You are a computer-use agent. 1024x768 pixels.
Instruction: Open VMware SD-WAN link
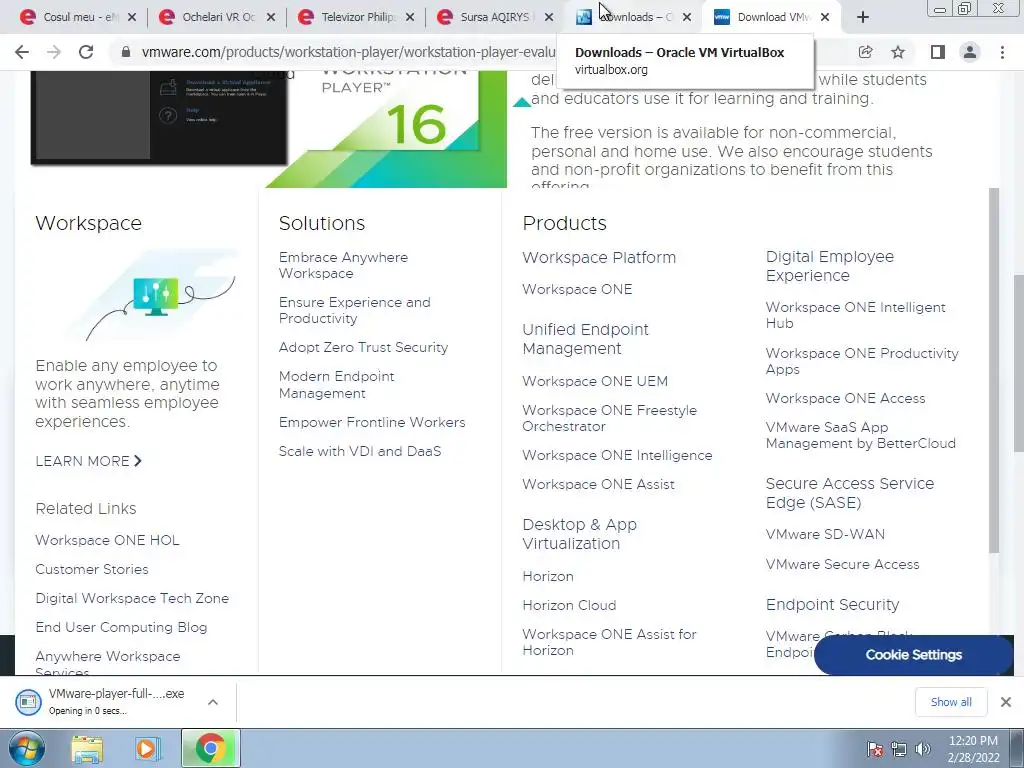click(825, 534)
